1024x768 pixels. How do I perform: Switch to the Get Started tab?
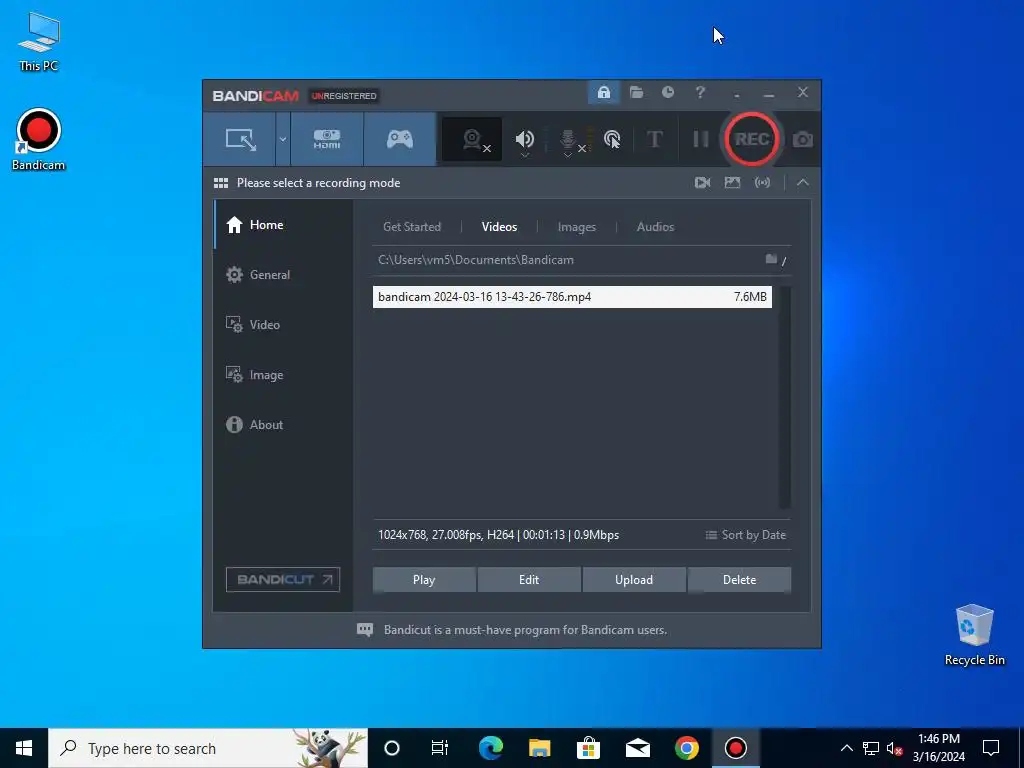pyautogui.click(x=411, y=227)
